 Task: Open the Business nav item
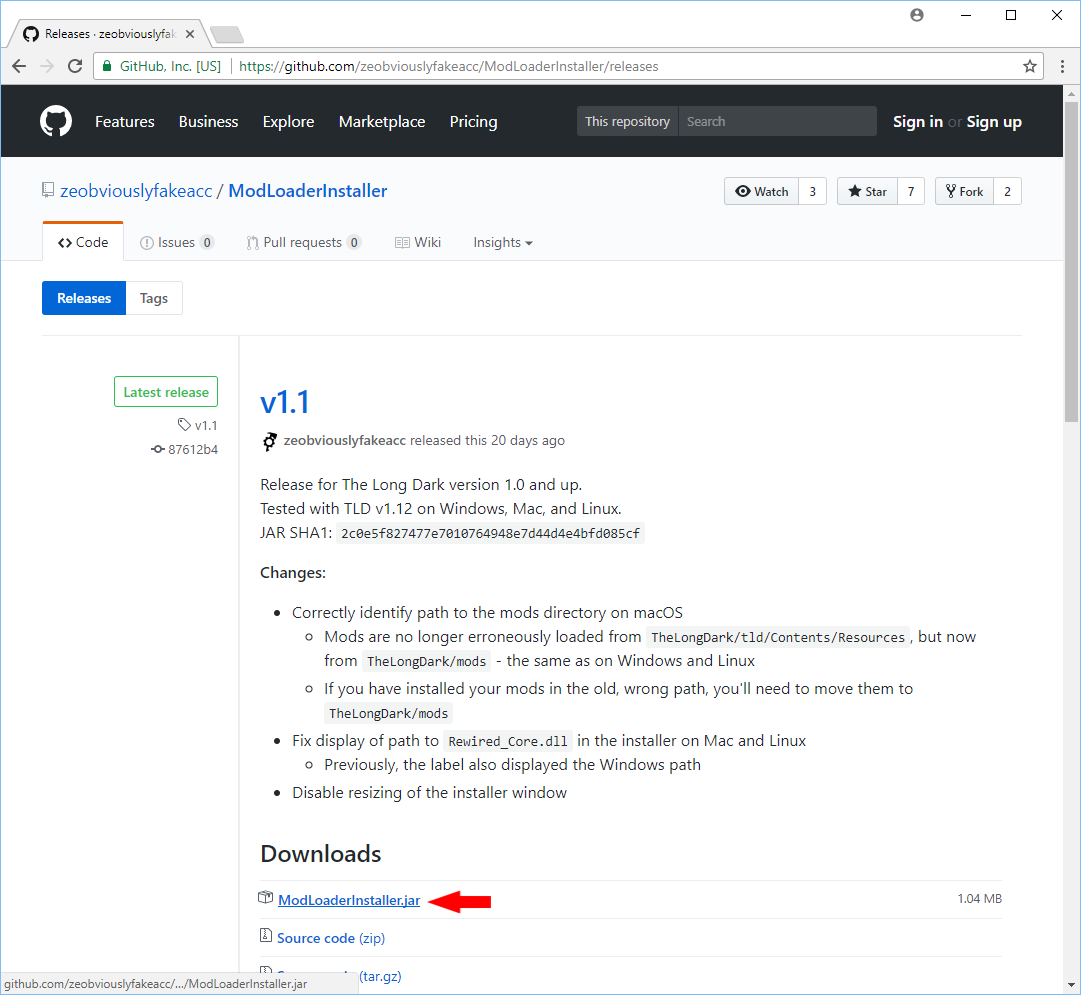(208, 121)
